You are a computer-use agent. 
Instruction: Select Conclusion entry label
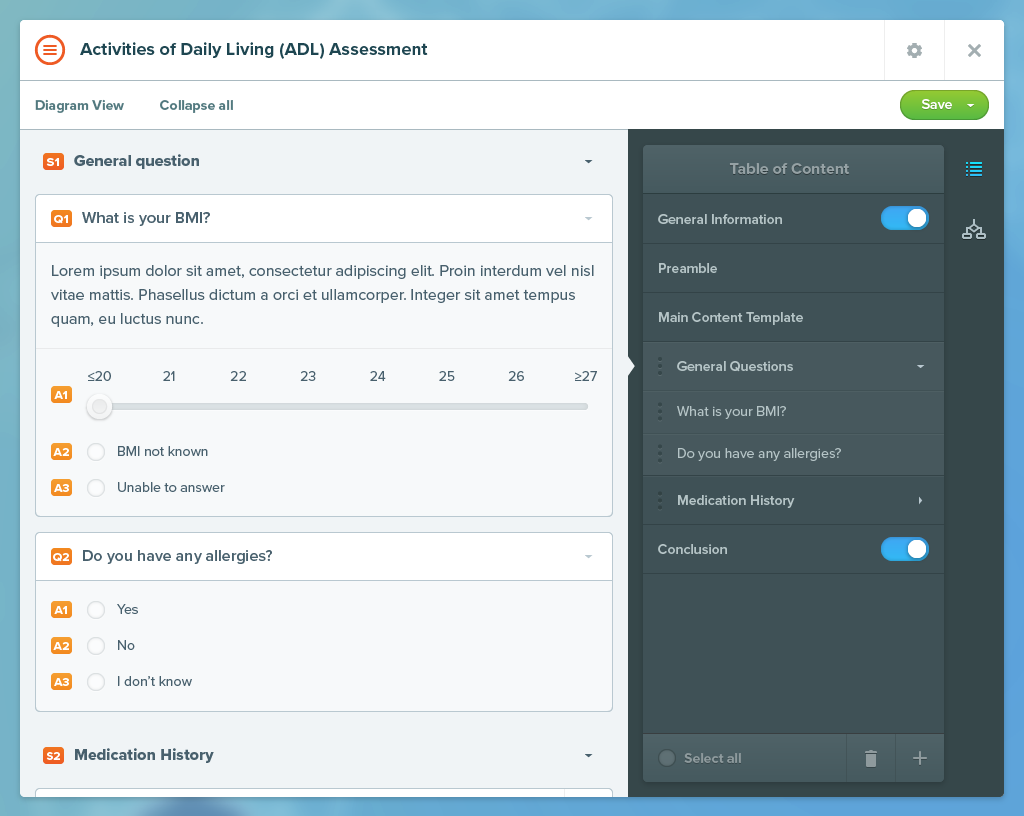(x=692, y=549)
